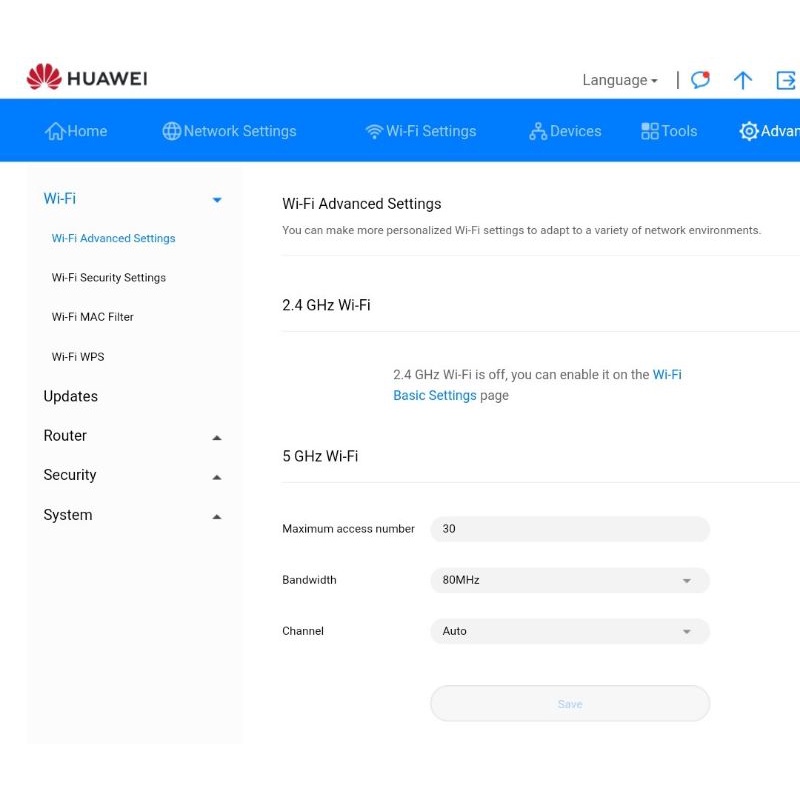Viewport: 800px width, 800px height.
Task: Open the Updates sidebar item
Action: [x=70, y=396]
